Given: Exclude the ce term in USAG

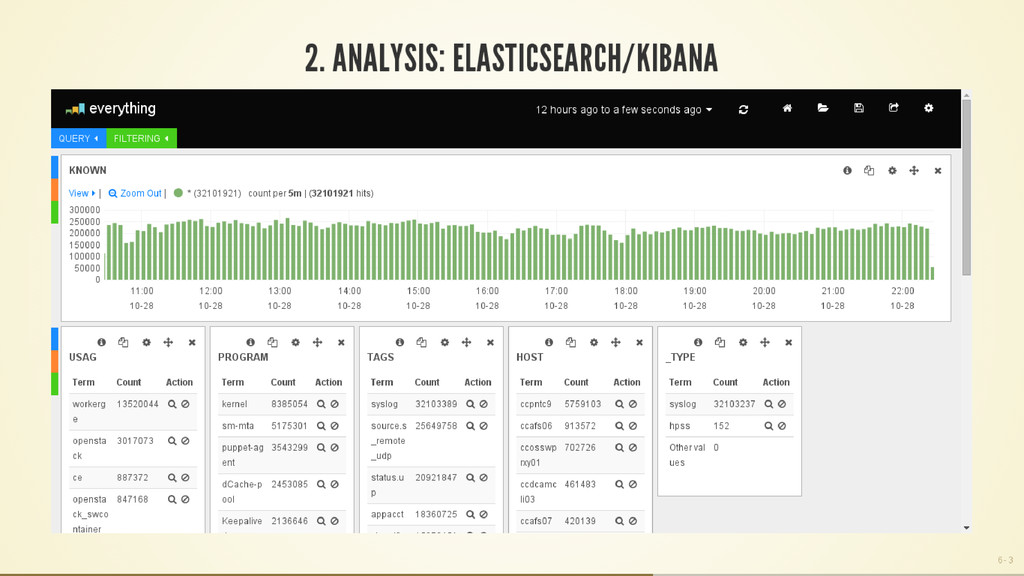Looking at the screenshot, I should (185, 478).
